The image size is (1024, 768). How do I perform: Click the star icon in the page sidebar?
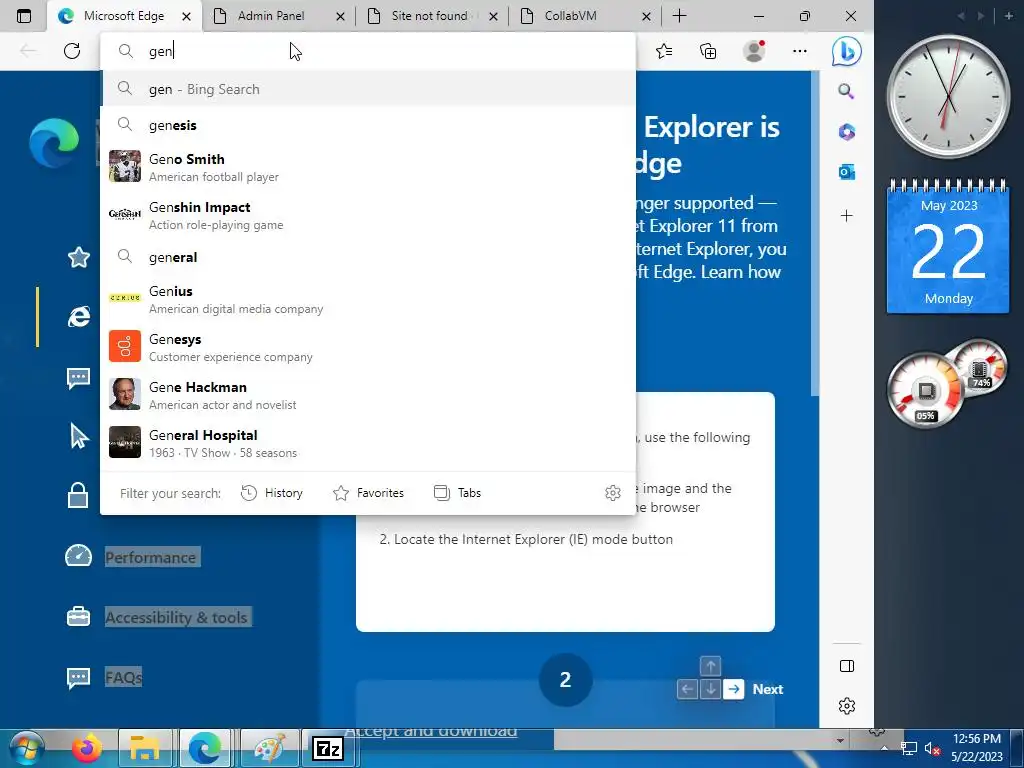78,257
